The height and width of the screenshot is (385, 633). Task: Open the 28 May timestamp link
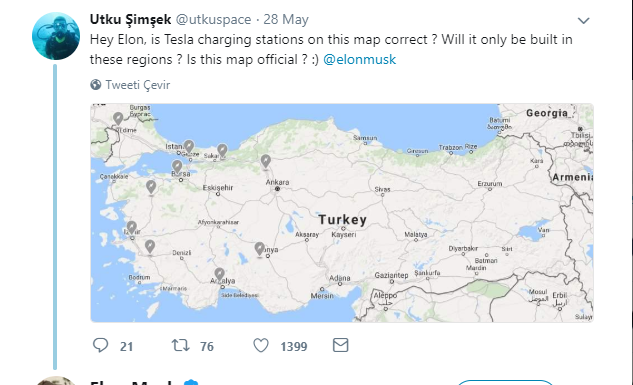tap(286, 19)
